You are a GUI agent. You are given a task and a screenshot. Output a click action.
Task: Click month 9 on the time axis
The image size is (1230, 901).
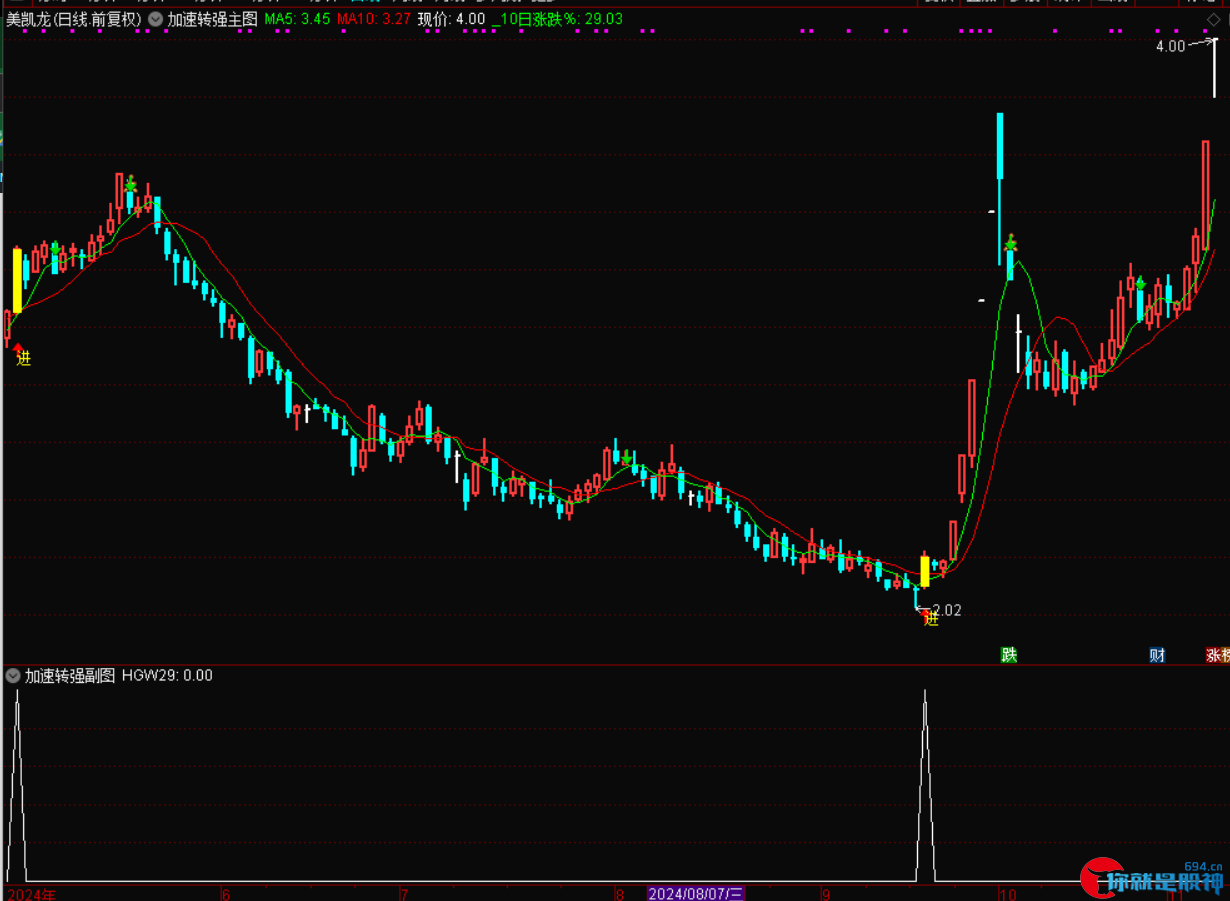coord(826,894)
